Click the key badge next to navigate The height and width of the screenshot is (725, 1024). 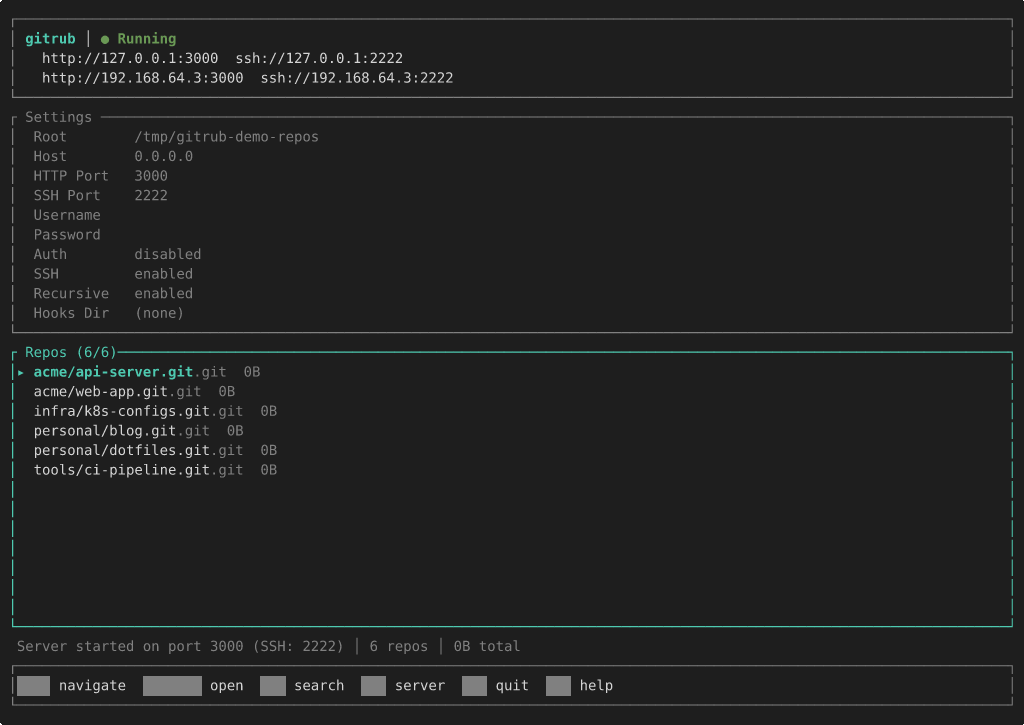[x=33, y=686]
